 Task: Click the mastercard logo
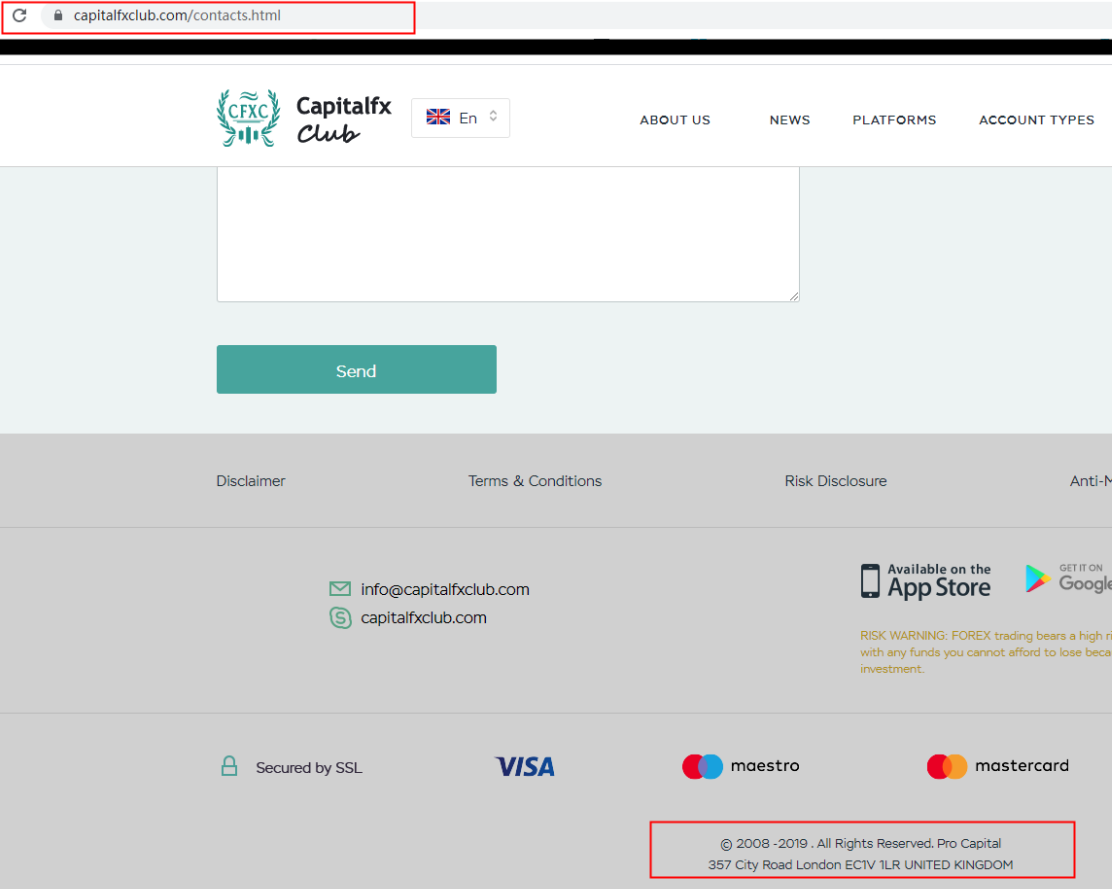pos(997,766)
